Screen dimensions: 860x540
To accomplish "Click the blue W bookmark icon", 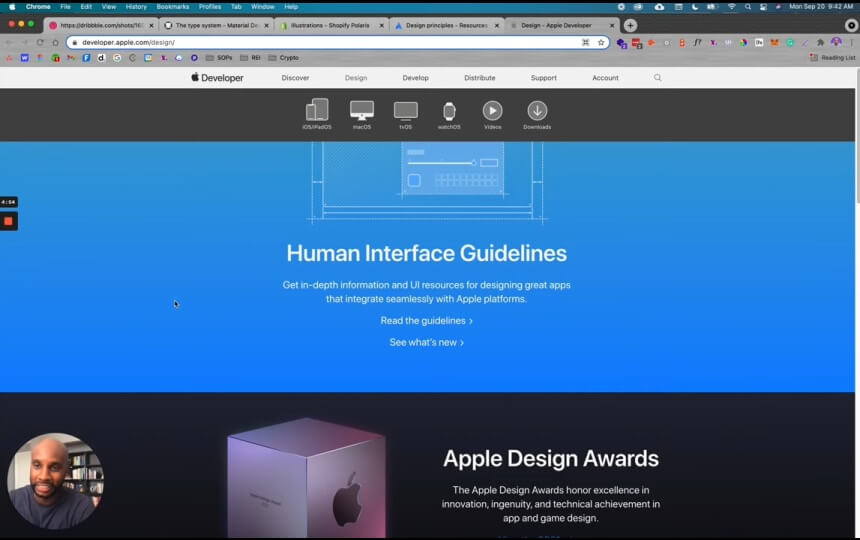I will coord(25,58).
